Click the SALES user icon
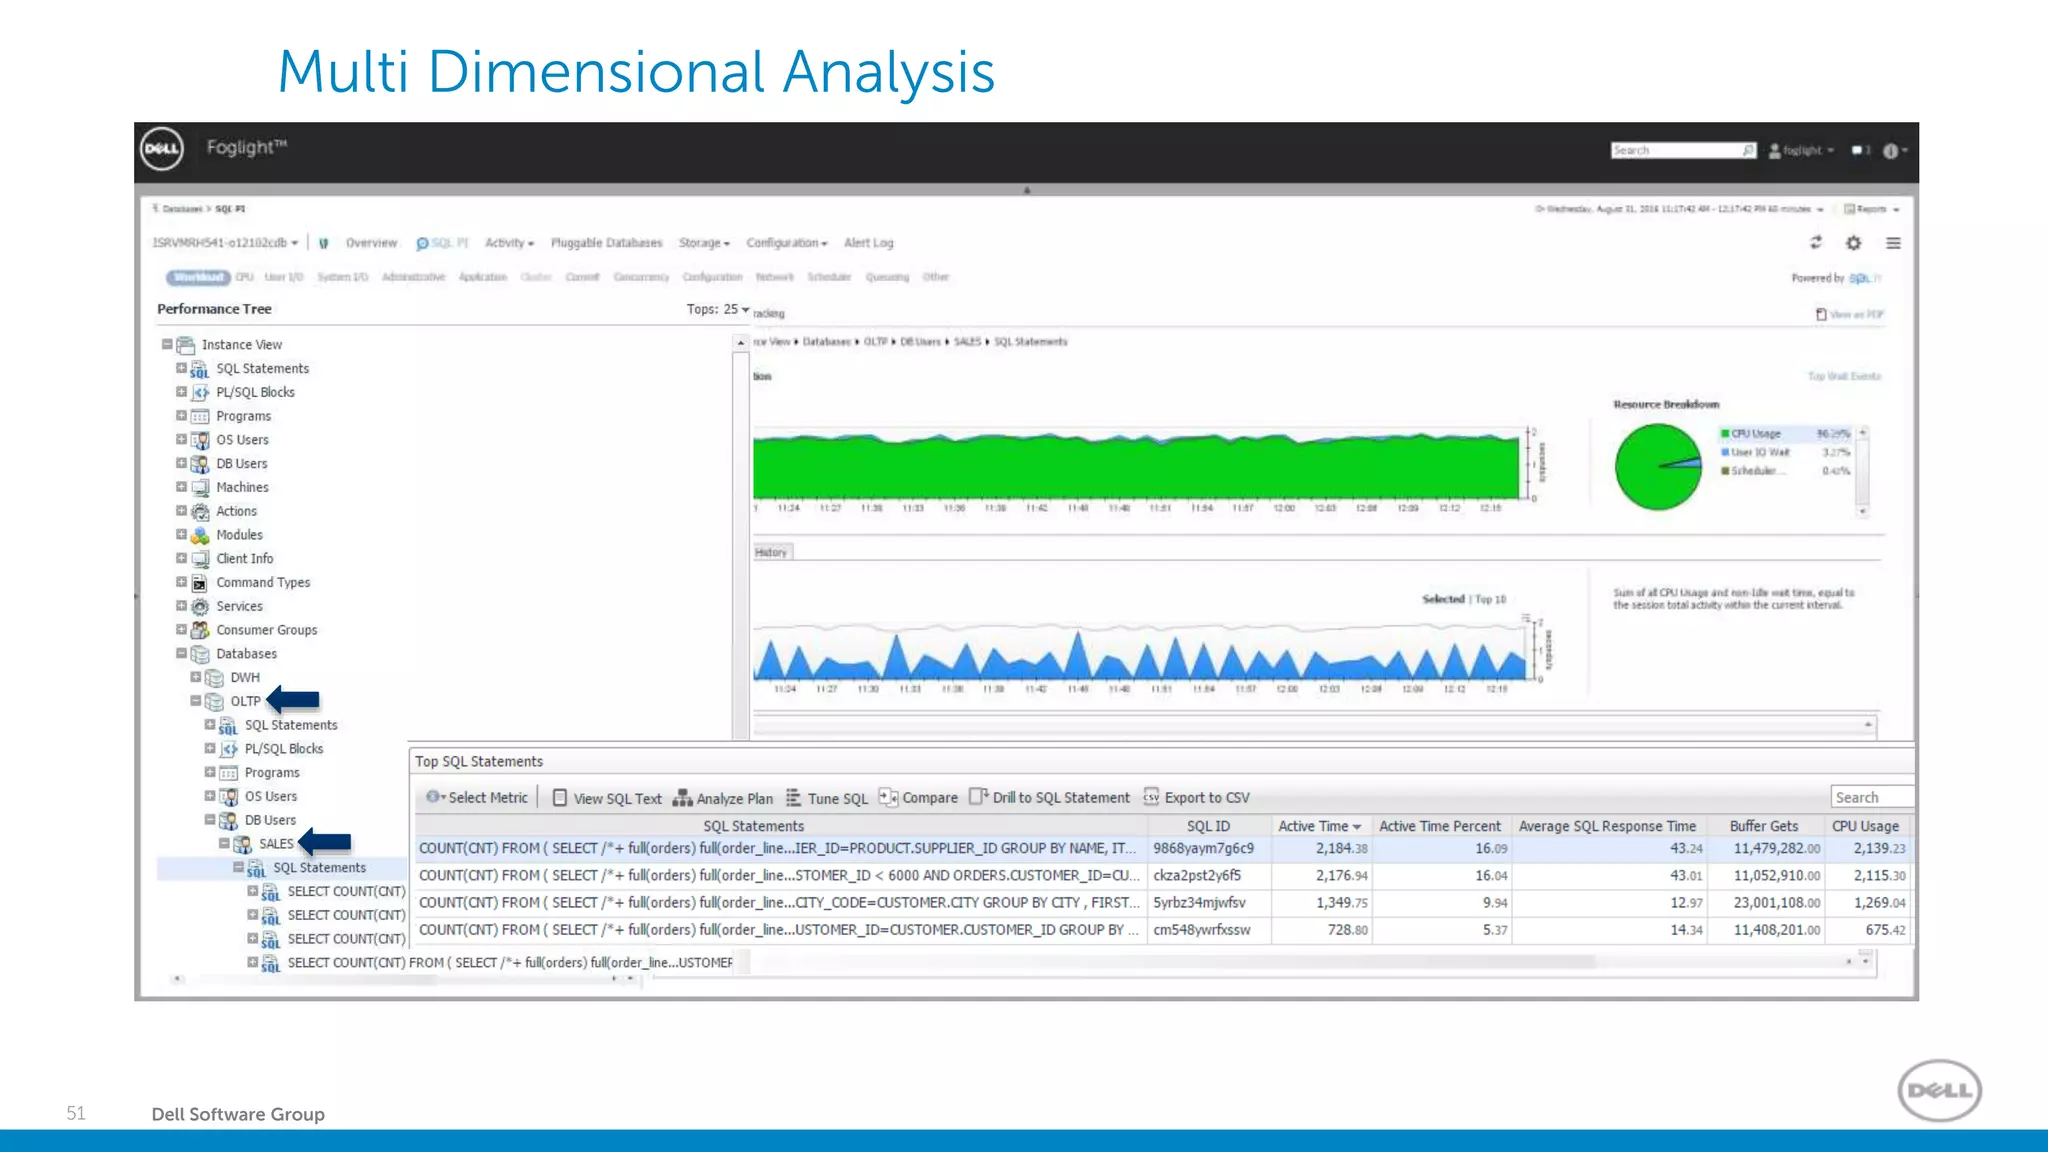Viewport: 2048px width, 1152px height. click(243, 845)
